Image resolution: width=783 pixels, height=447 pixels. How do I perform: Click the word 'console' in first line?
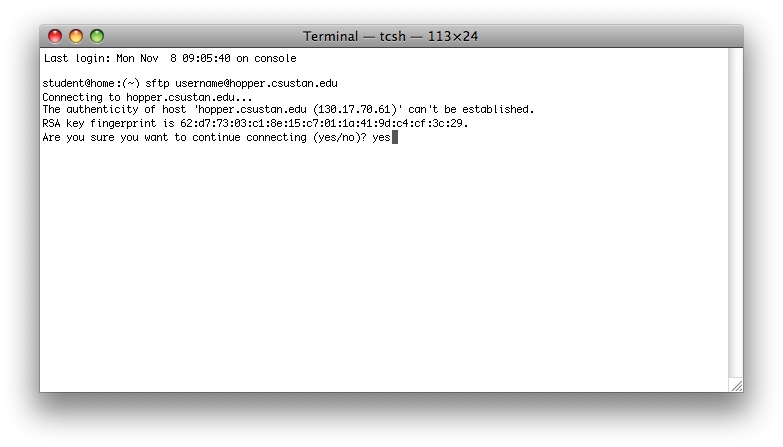pos(275,58)
